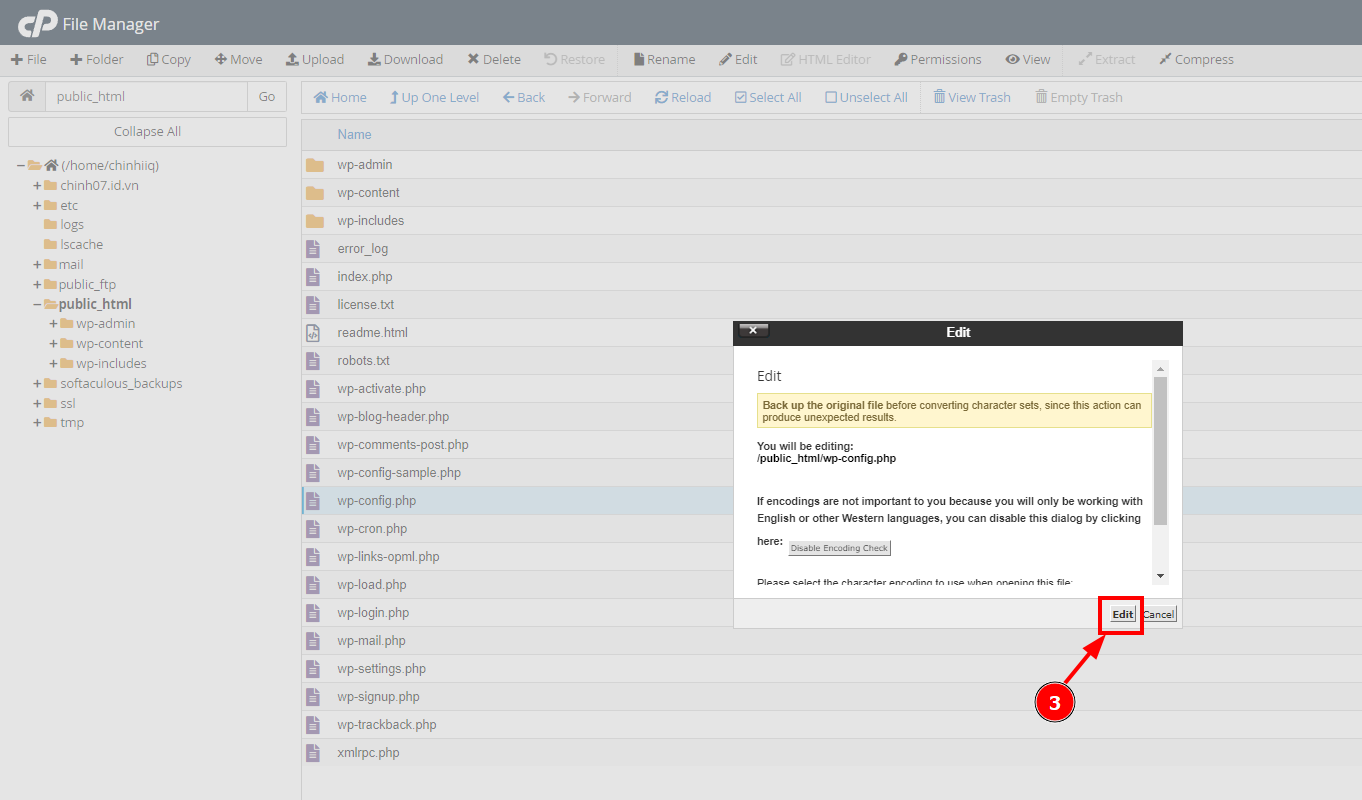Click the wp-includes folder icon in list
This screenshot has width=1362, height=800.
(x=314, y=220)
